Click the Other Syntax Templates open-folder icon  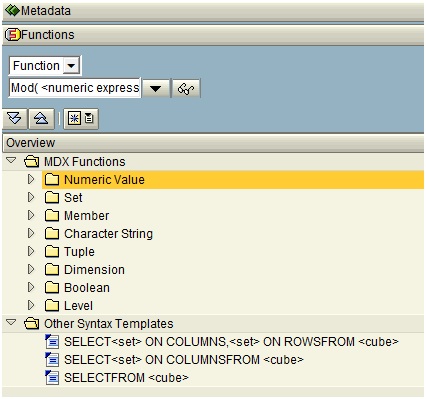coord(32,324)
